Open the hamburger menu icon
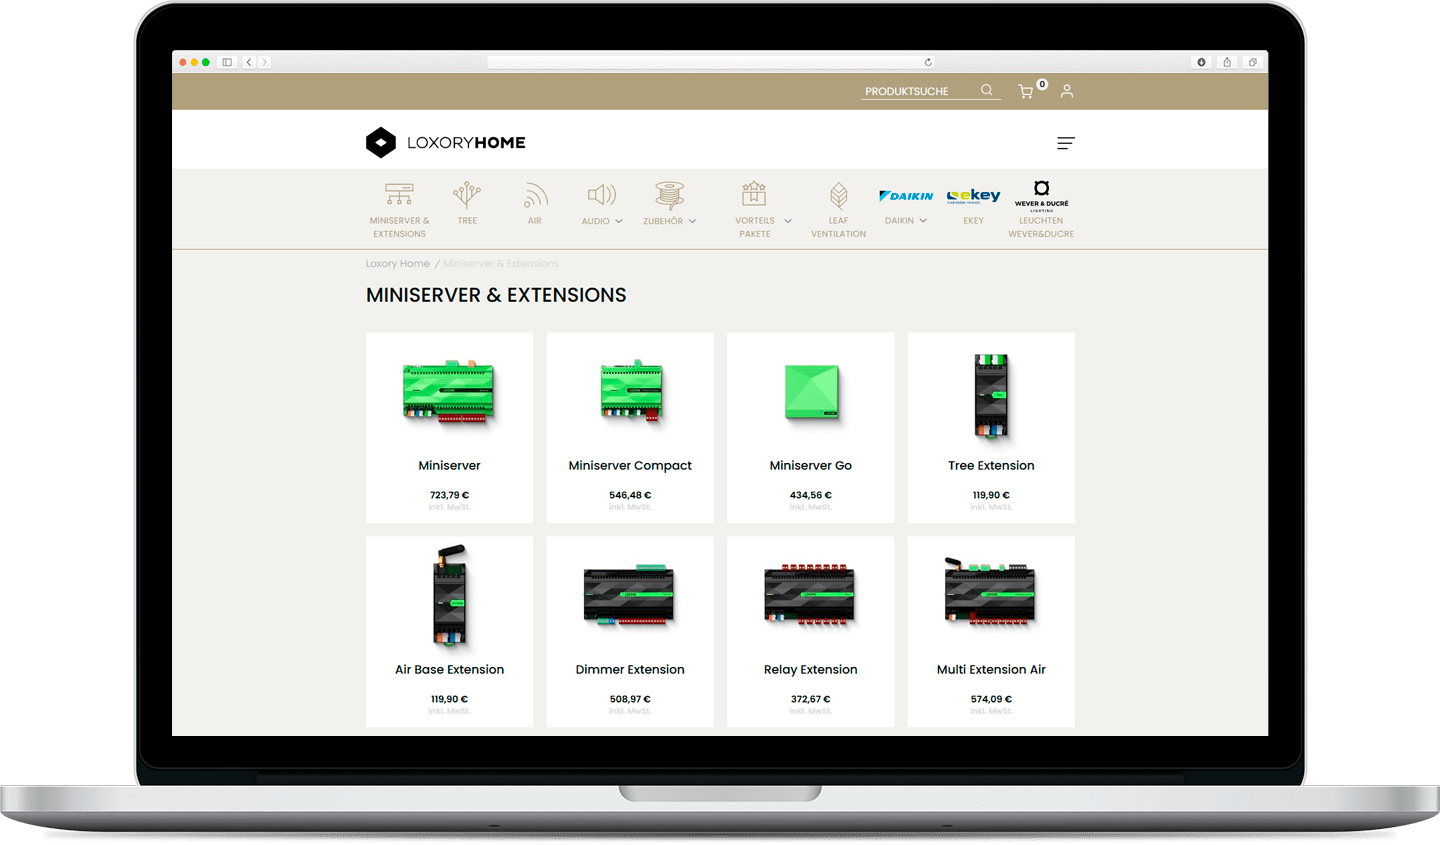Image resolution: width=1440 pixels, height=845 pixels. [x=1066, y=143]
